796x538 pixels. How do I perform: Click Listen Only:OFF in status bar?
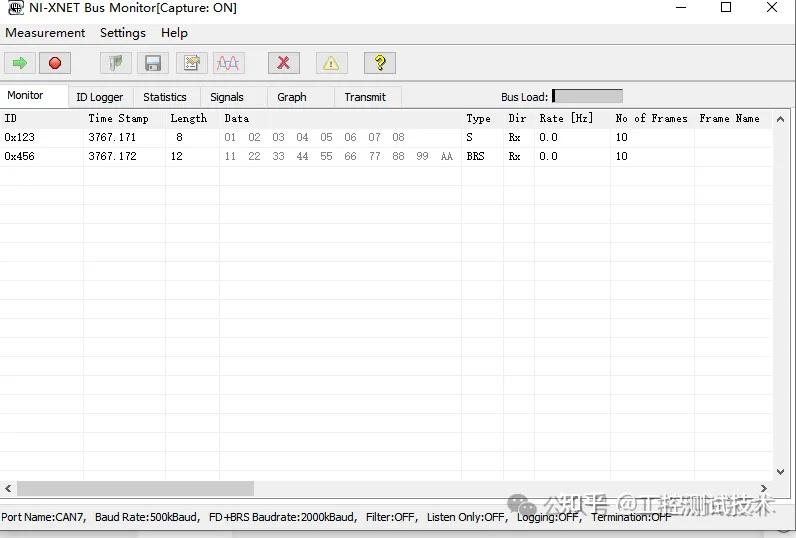466,517
